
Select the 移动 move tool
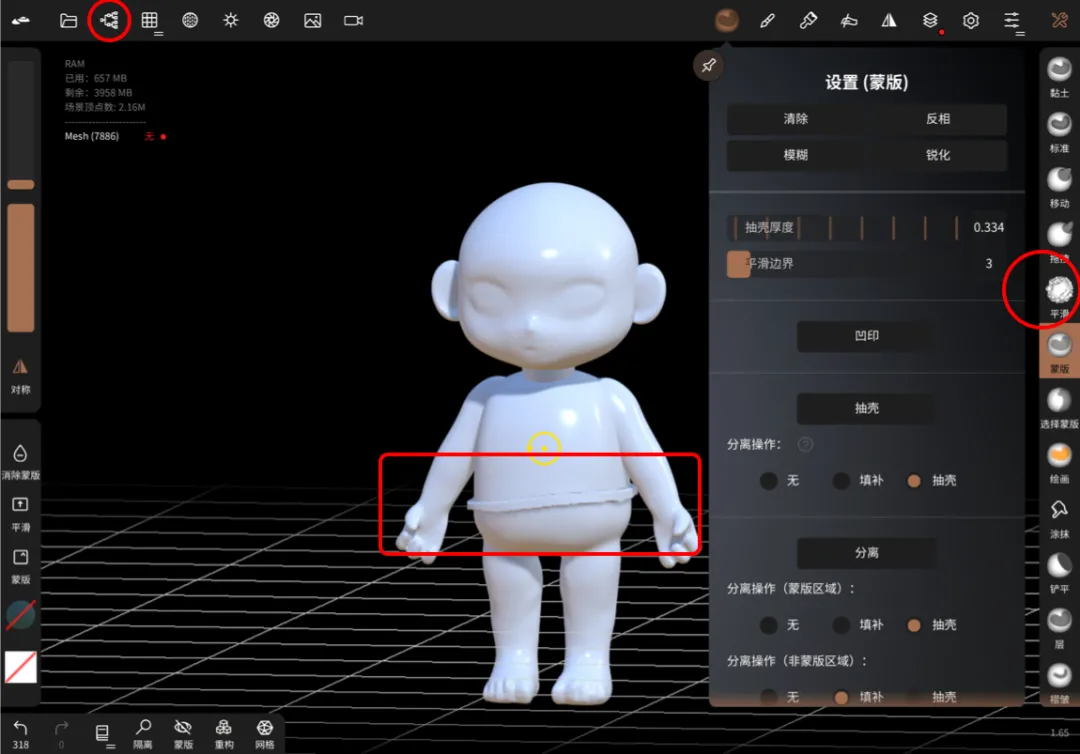1059,187
